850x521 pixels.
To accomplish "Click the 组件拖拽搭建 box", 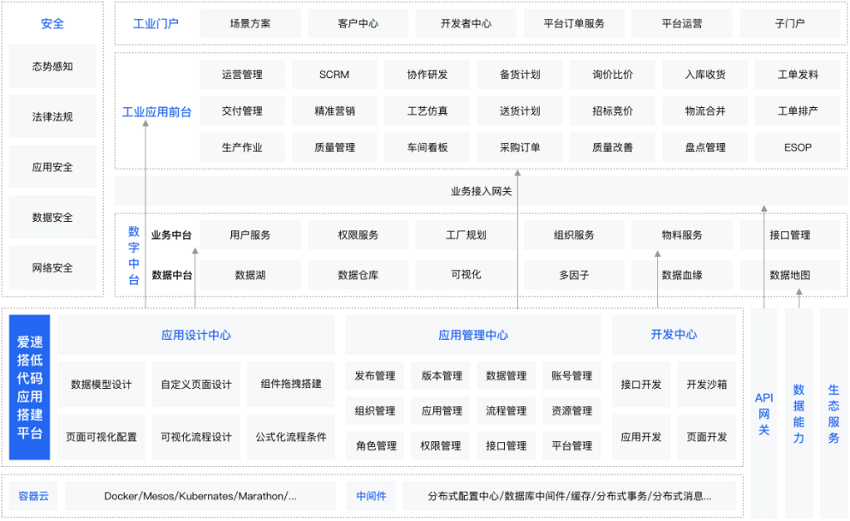I will click(290, 384).
